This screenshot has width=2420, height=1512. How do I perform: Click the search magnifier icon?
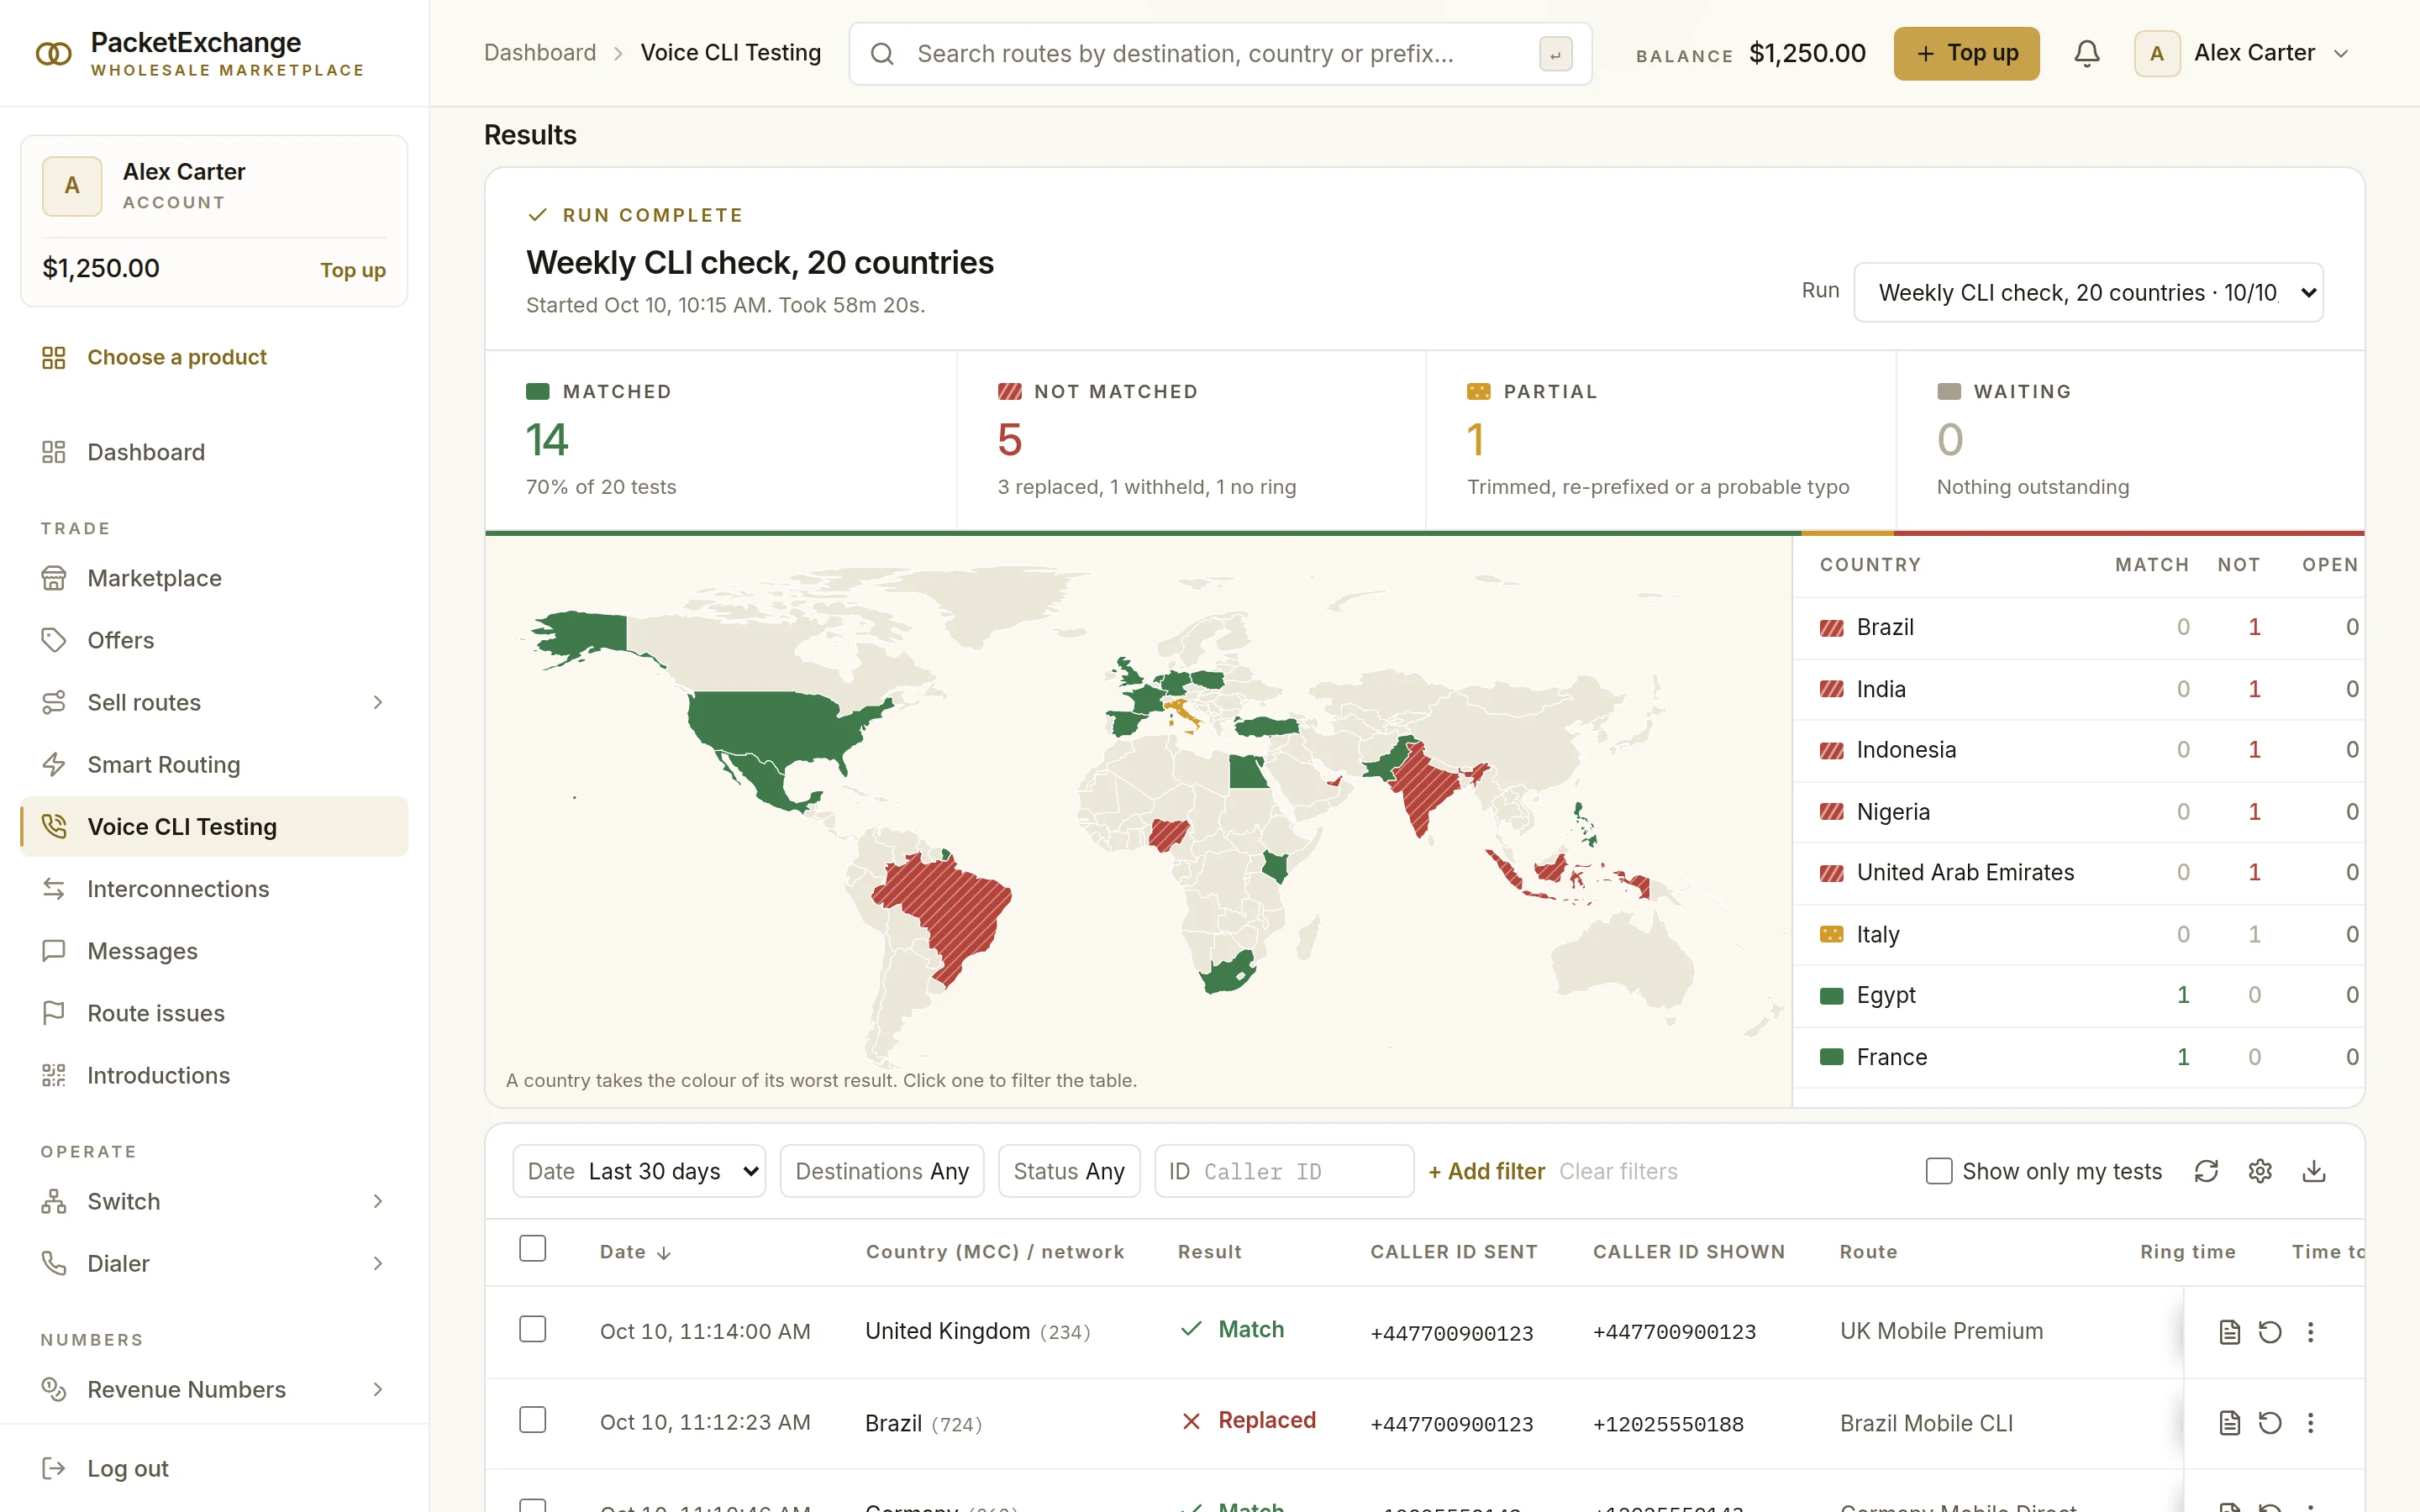click(882, 53)
